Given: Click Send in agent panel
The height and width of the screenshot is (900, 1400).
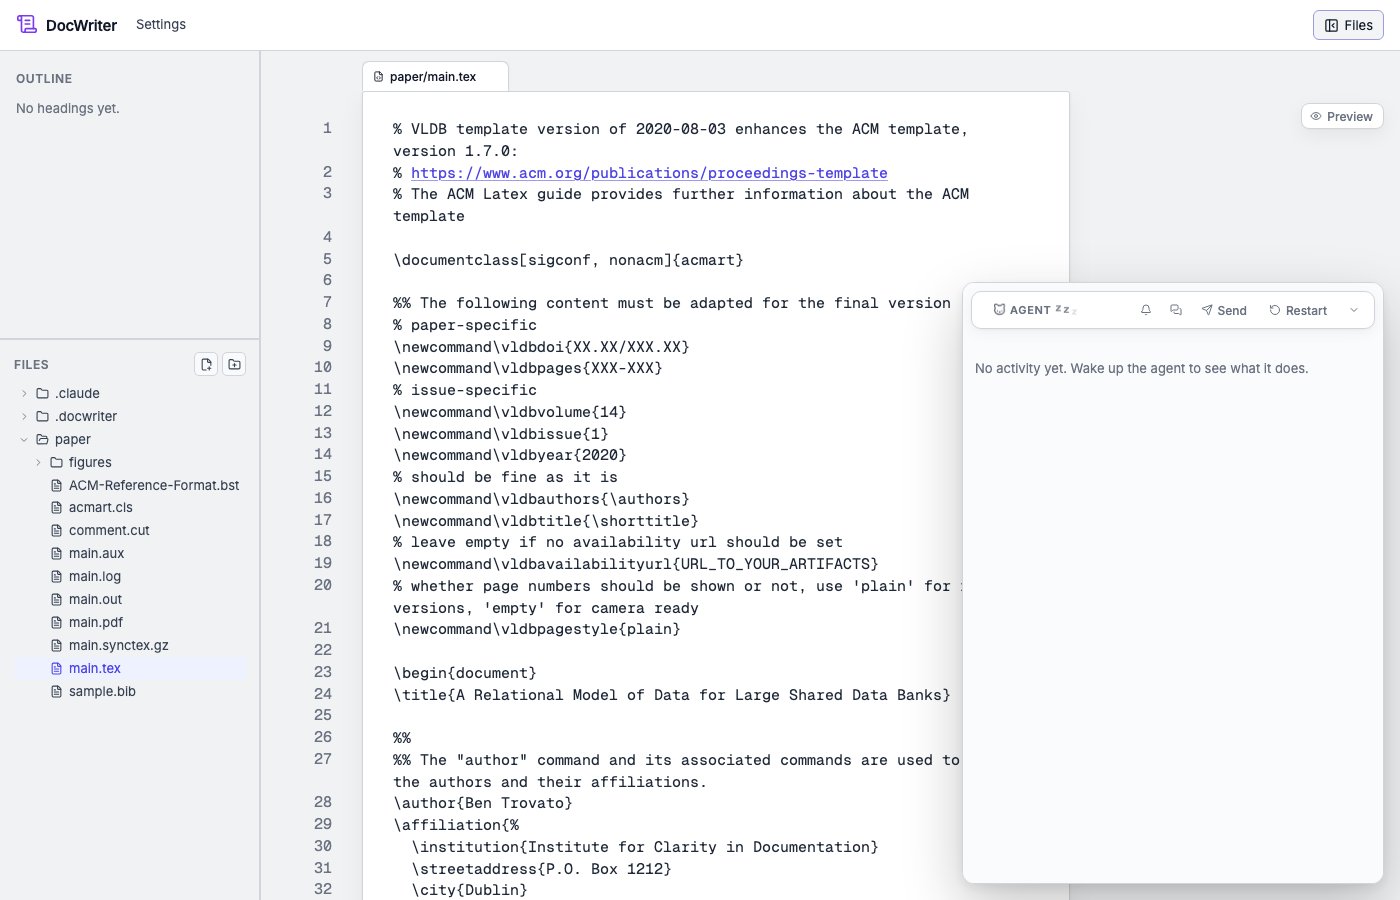Looking at the screenshot, I should [1224, 310].
